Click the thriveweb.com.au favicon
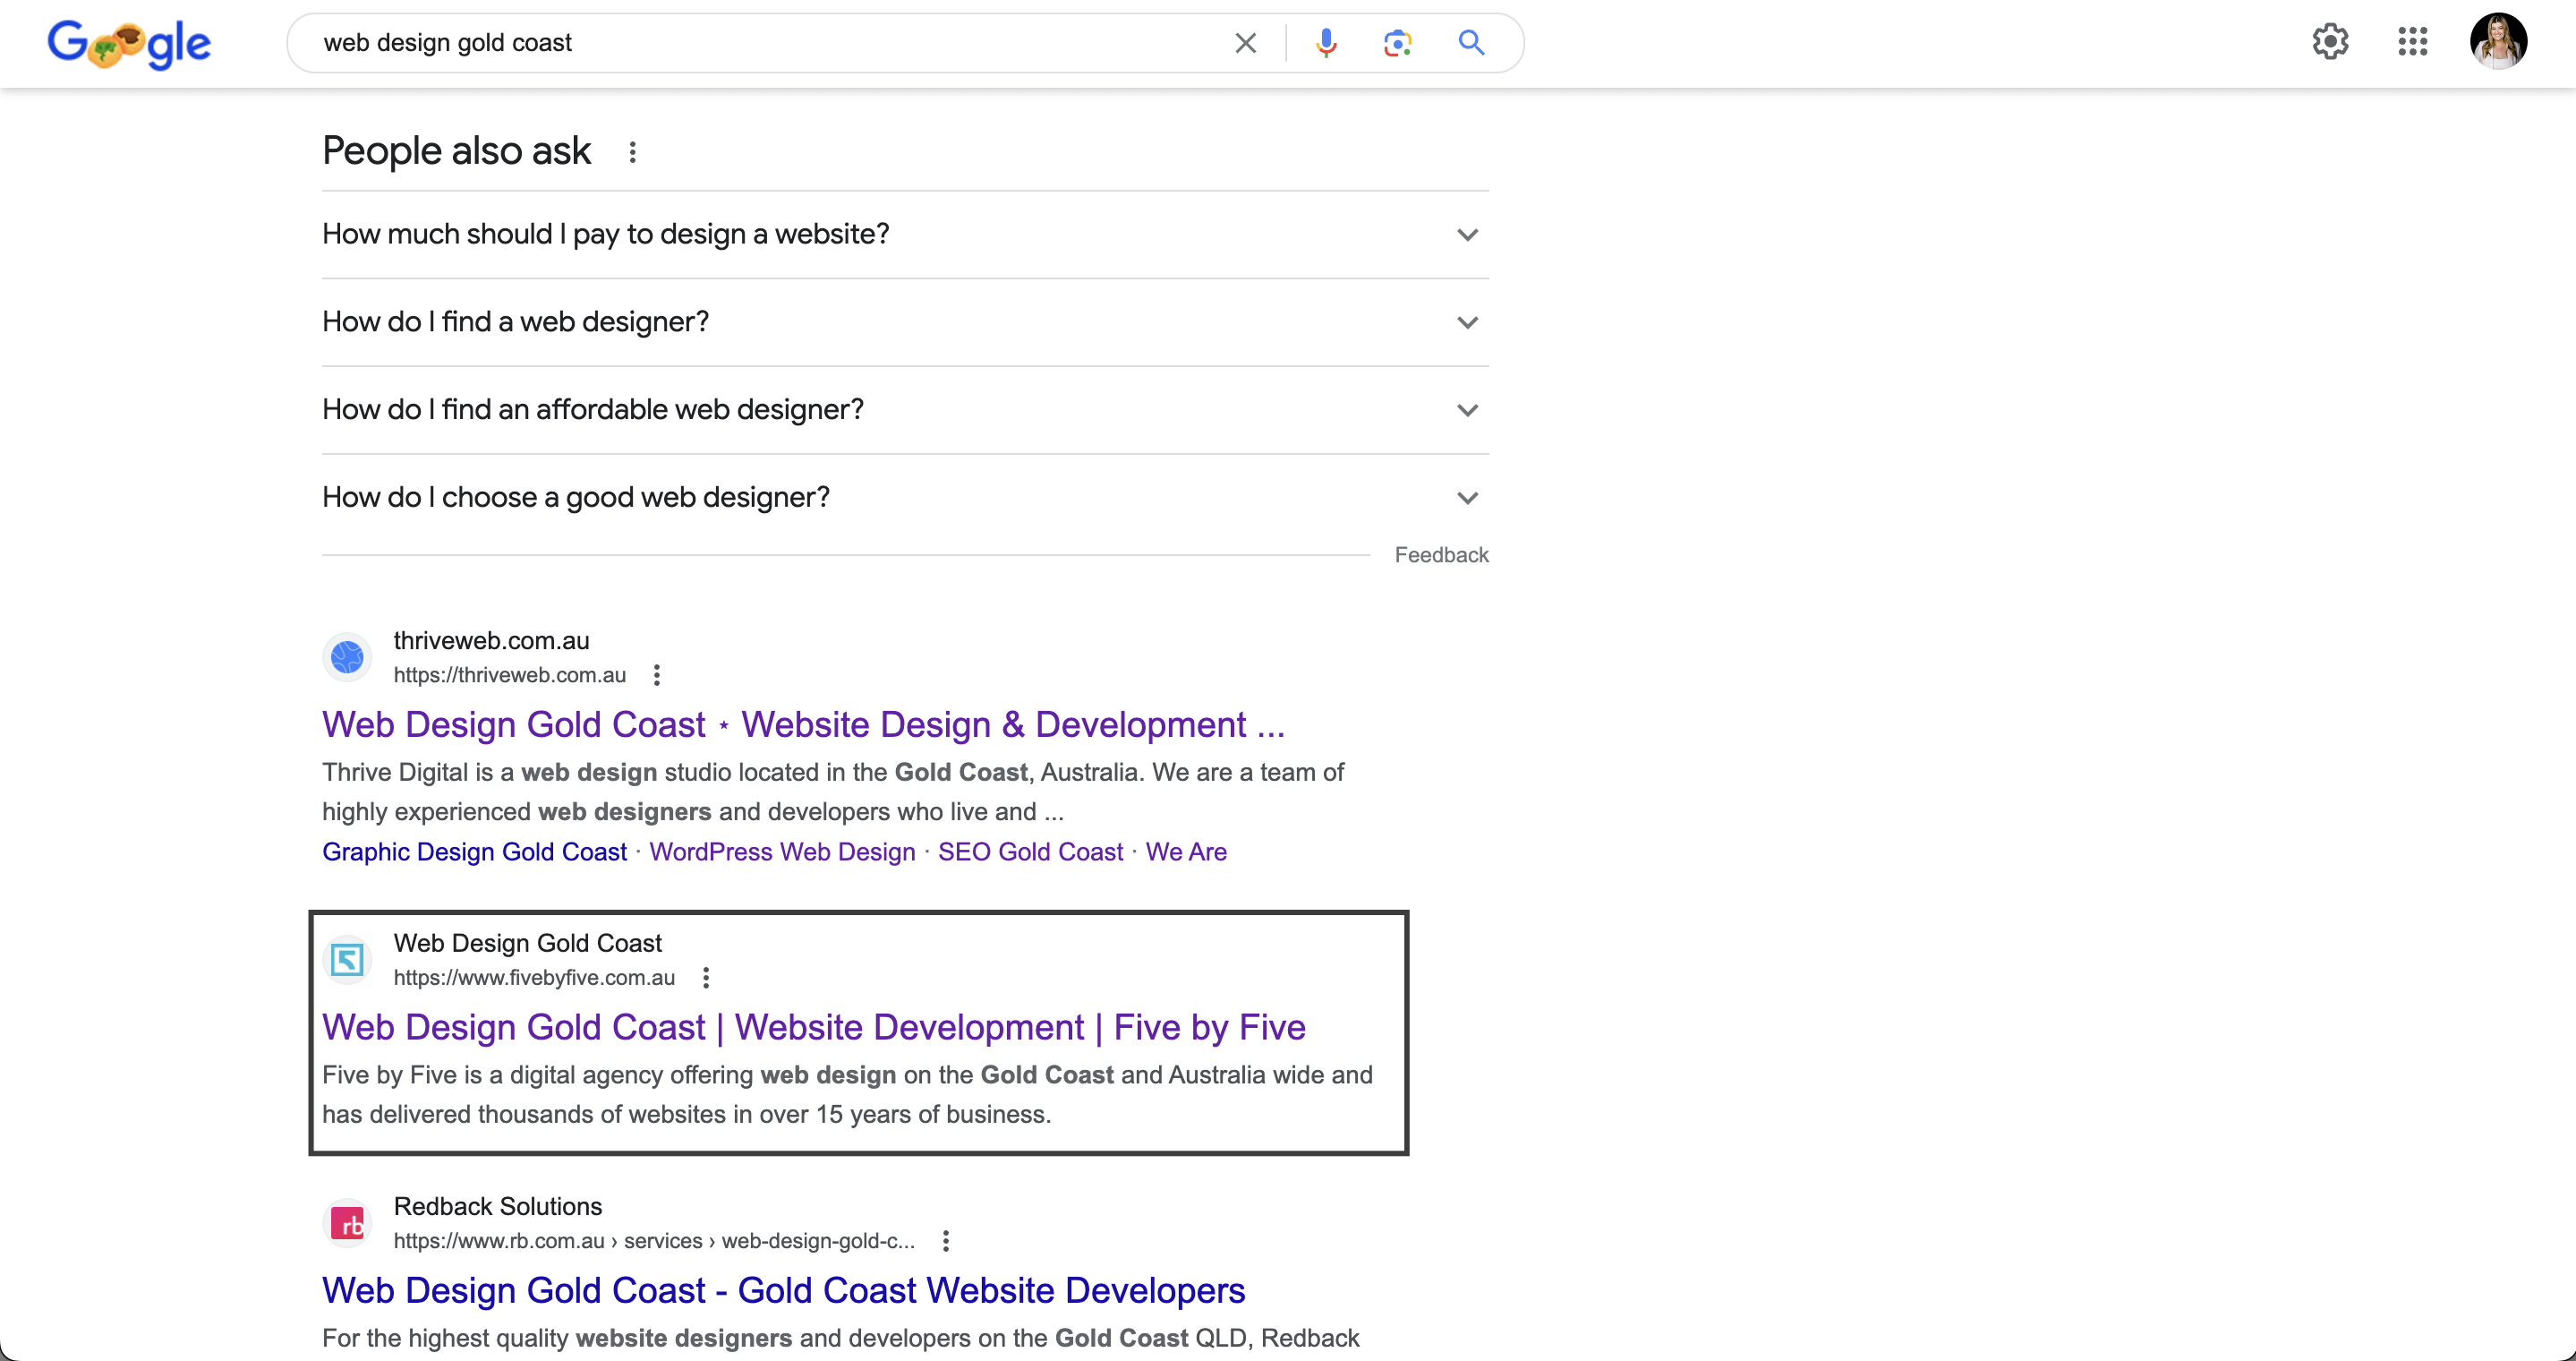Screen dimensions: 2576x1361 (x=347, y=657)
